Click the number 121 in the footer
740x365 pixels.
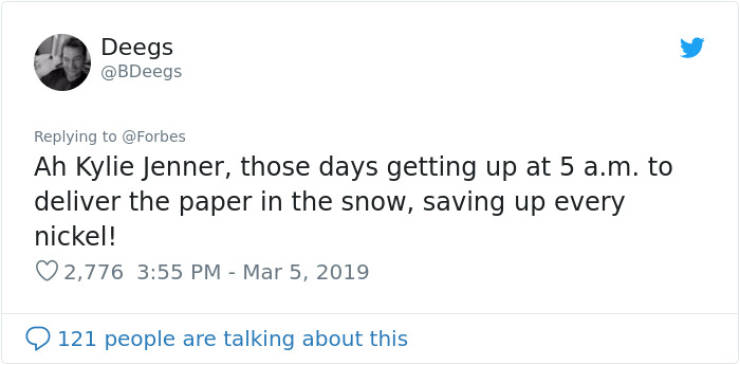coord(77,339)
